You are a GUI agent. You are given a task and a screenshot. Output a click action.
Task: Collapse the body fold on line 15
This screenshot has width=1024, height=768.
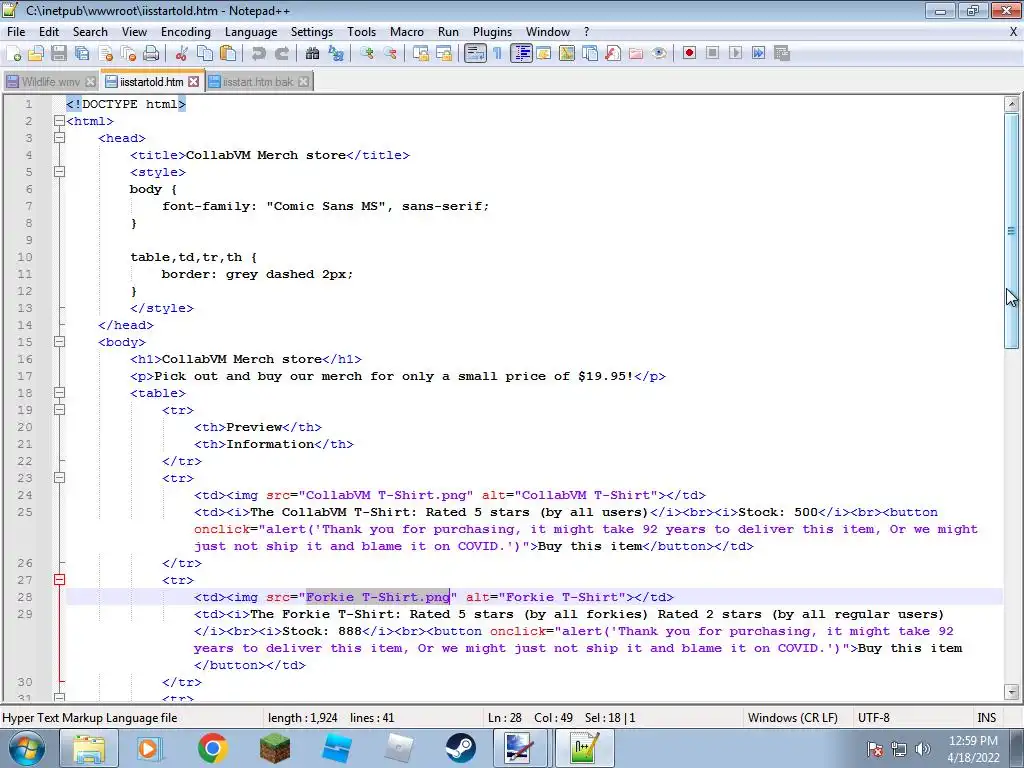(59, 342)
